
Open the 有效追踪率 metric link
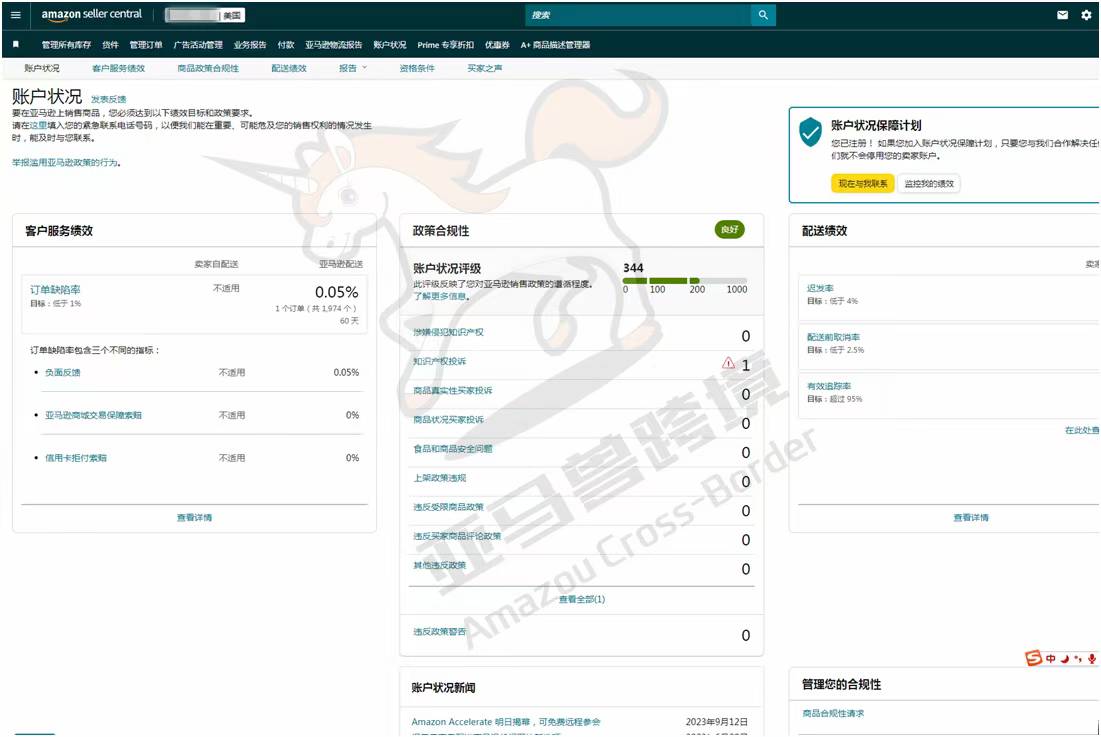point(829,387)
